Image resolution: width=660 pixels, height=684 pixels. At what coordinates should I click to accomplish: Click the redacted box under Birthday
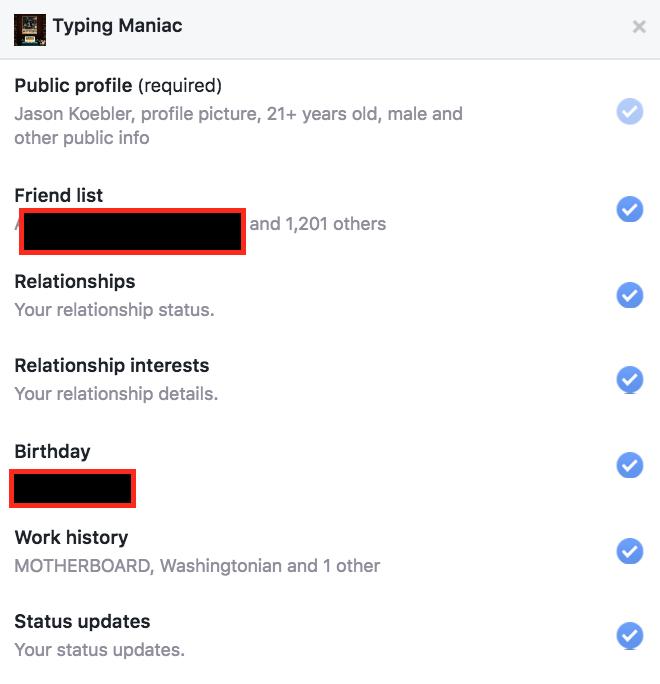(72, 489)
